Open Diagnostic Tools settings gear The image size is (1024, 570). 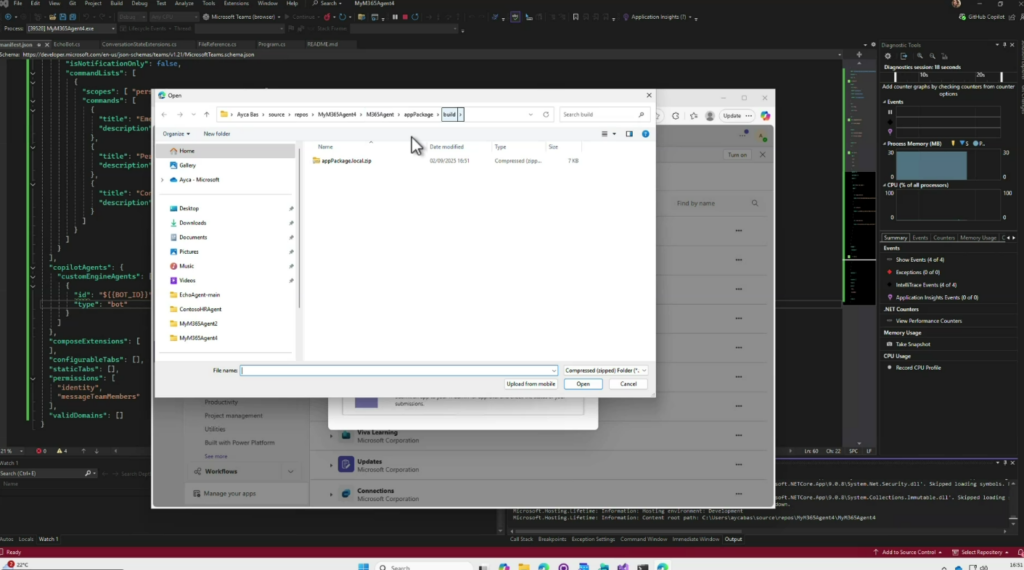tap(888, 56)
